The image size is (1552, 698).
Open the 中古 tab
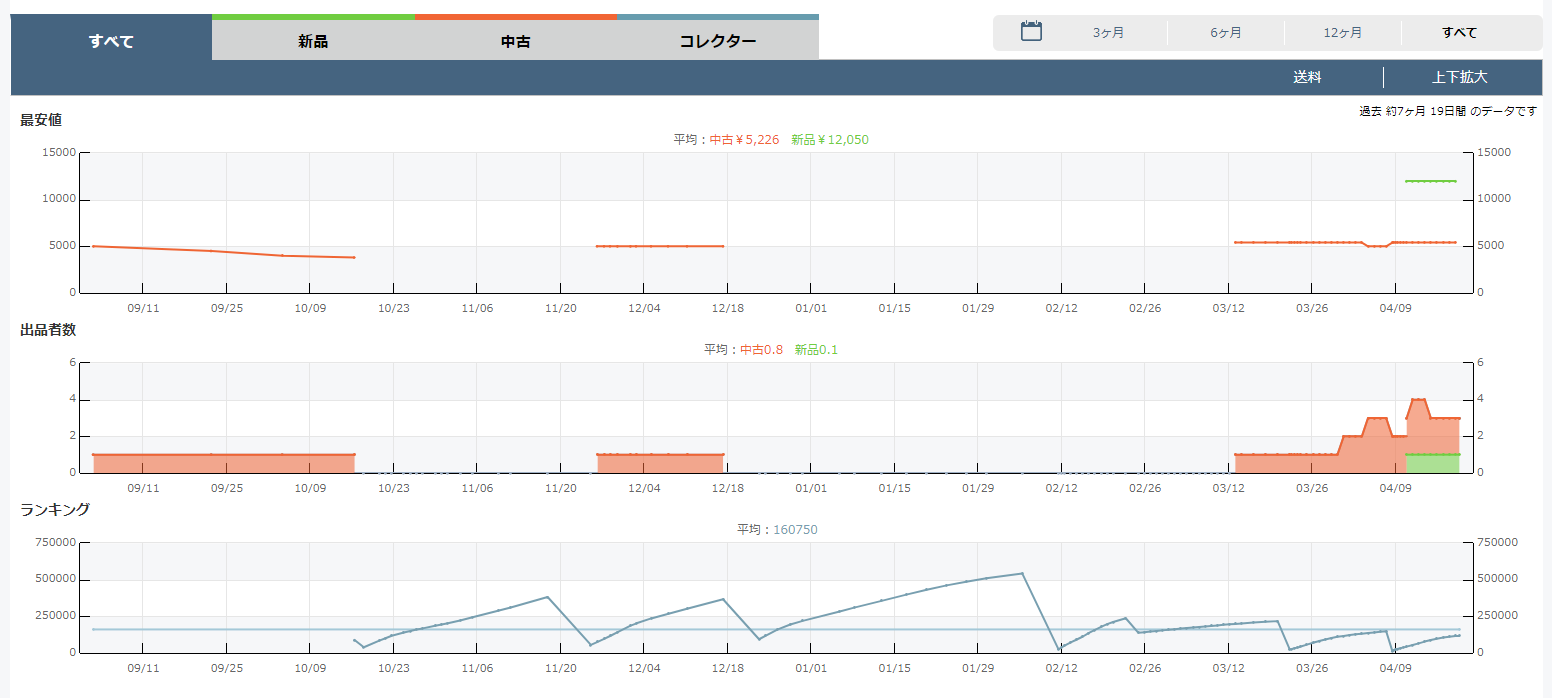[x=516, y=41]
